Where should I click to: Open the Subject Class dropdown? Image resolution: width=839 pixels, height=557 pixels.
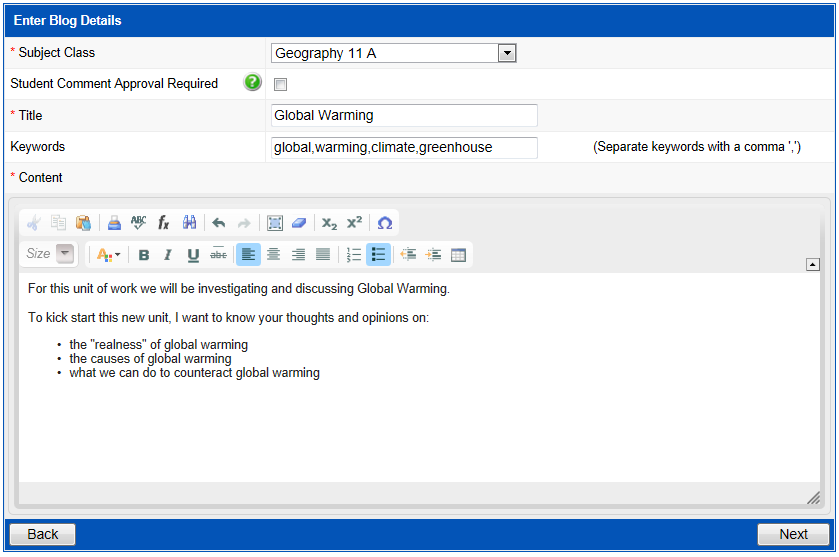pyautogui.click(x=507, y=53)
